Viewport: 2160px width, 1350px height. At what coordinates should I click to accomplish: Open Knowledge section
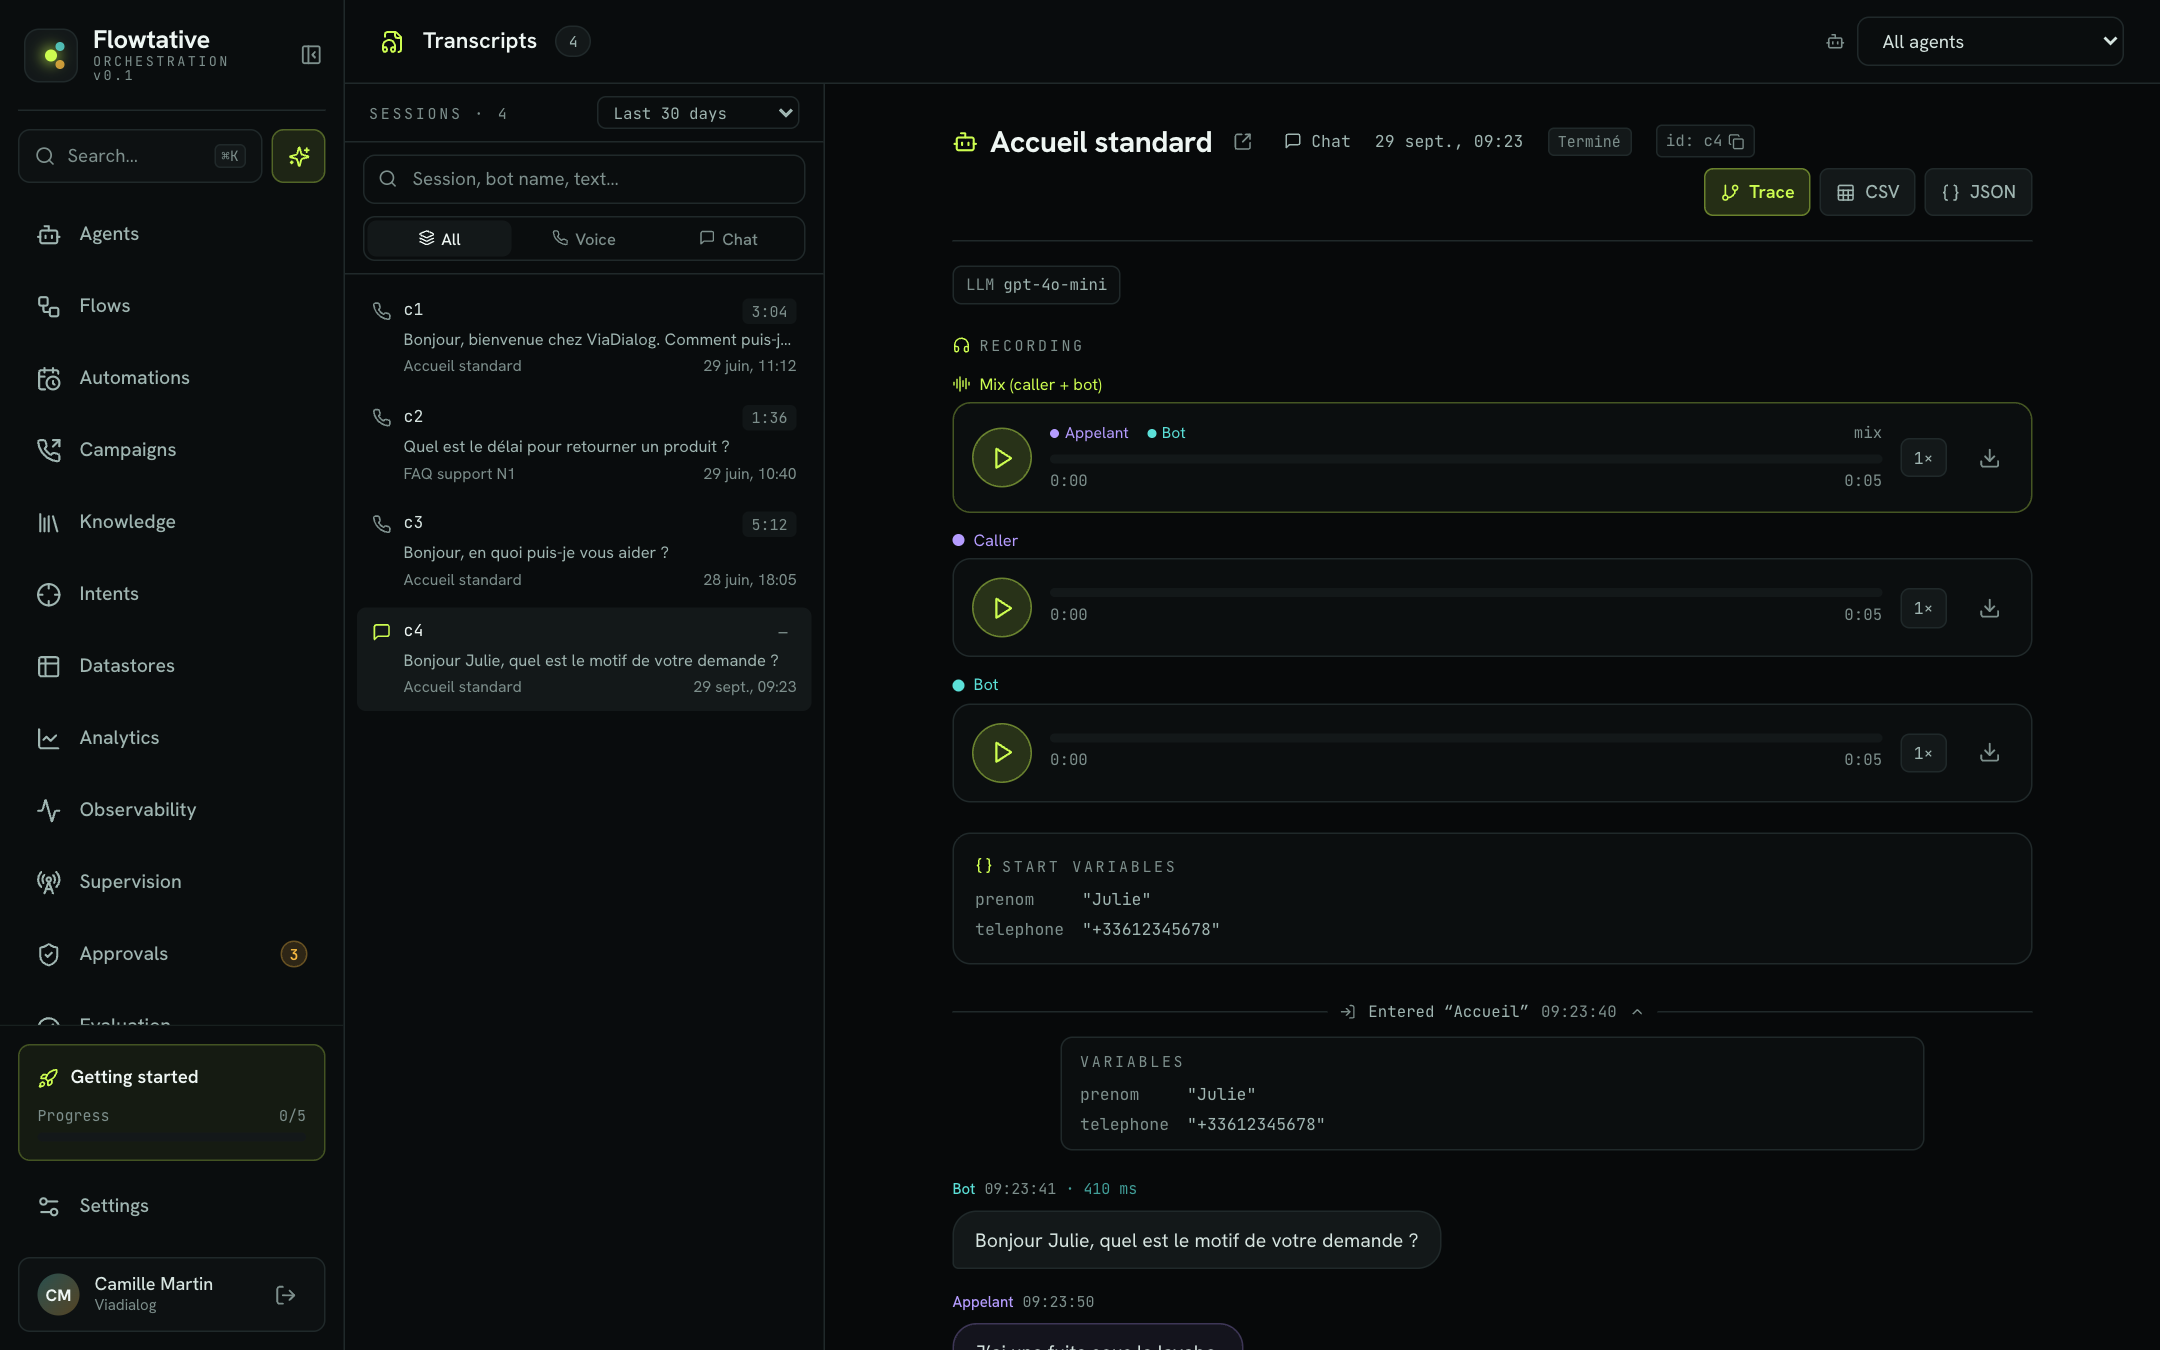point(172,522)
